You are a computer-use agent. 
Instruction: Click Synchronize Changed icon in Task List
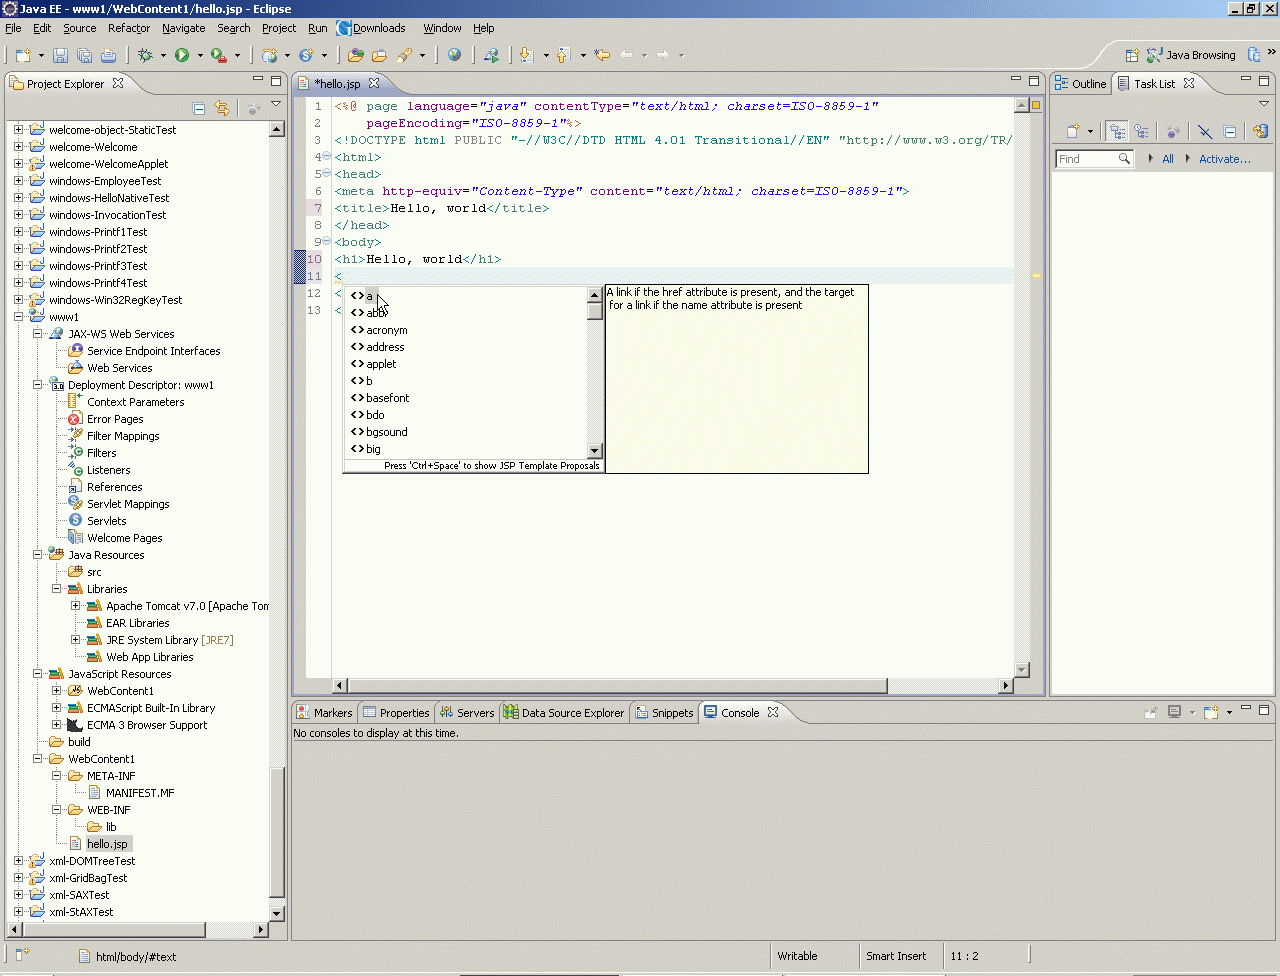click(x=1259, y=131)
